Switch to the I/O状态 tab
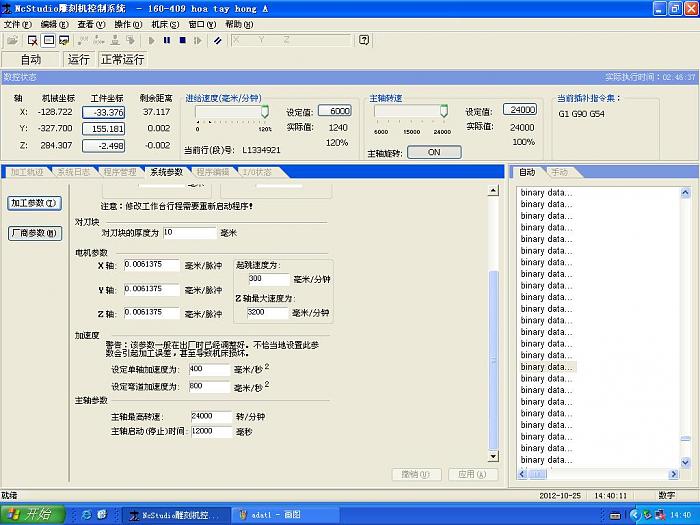Image resolution: width=700 pixels, height=525 pixels. (258, 172)
